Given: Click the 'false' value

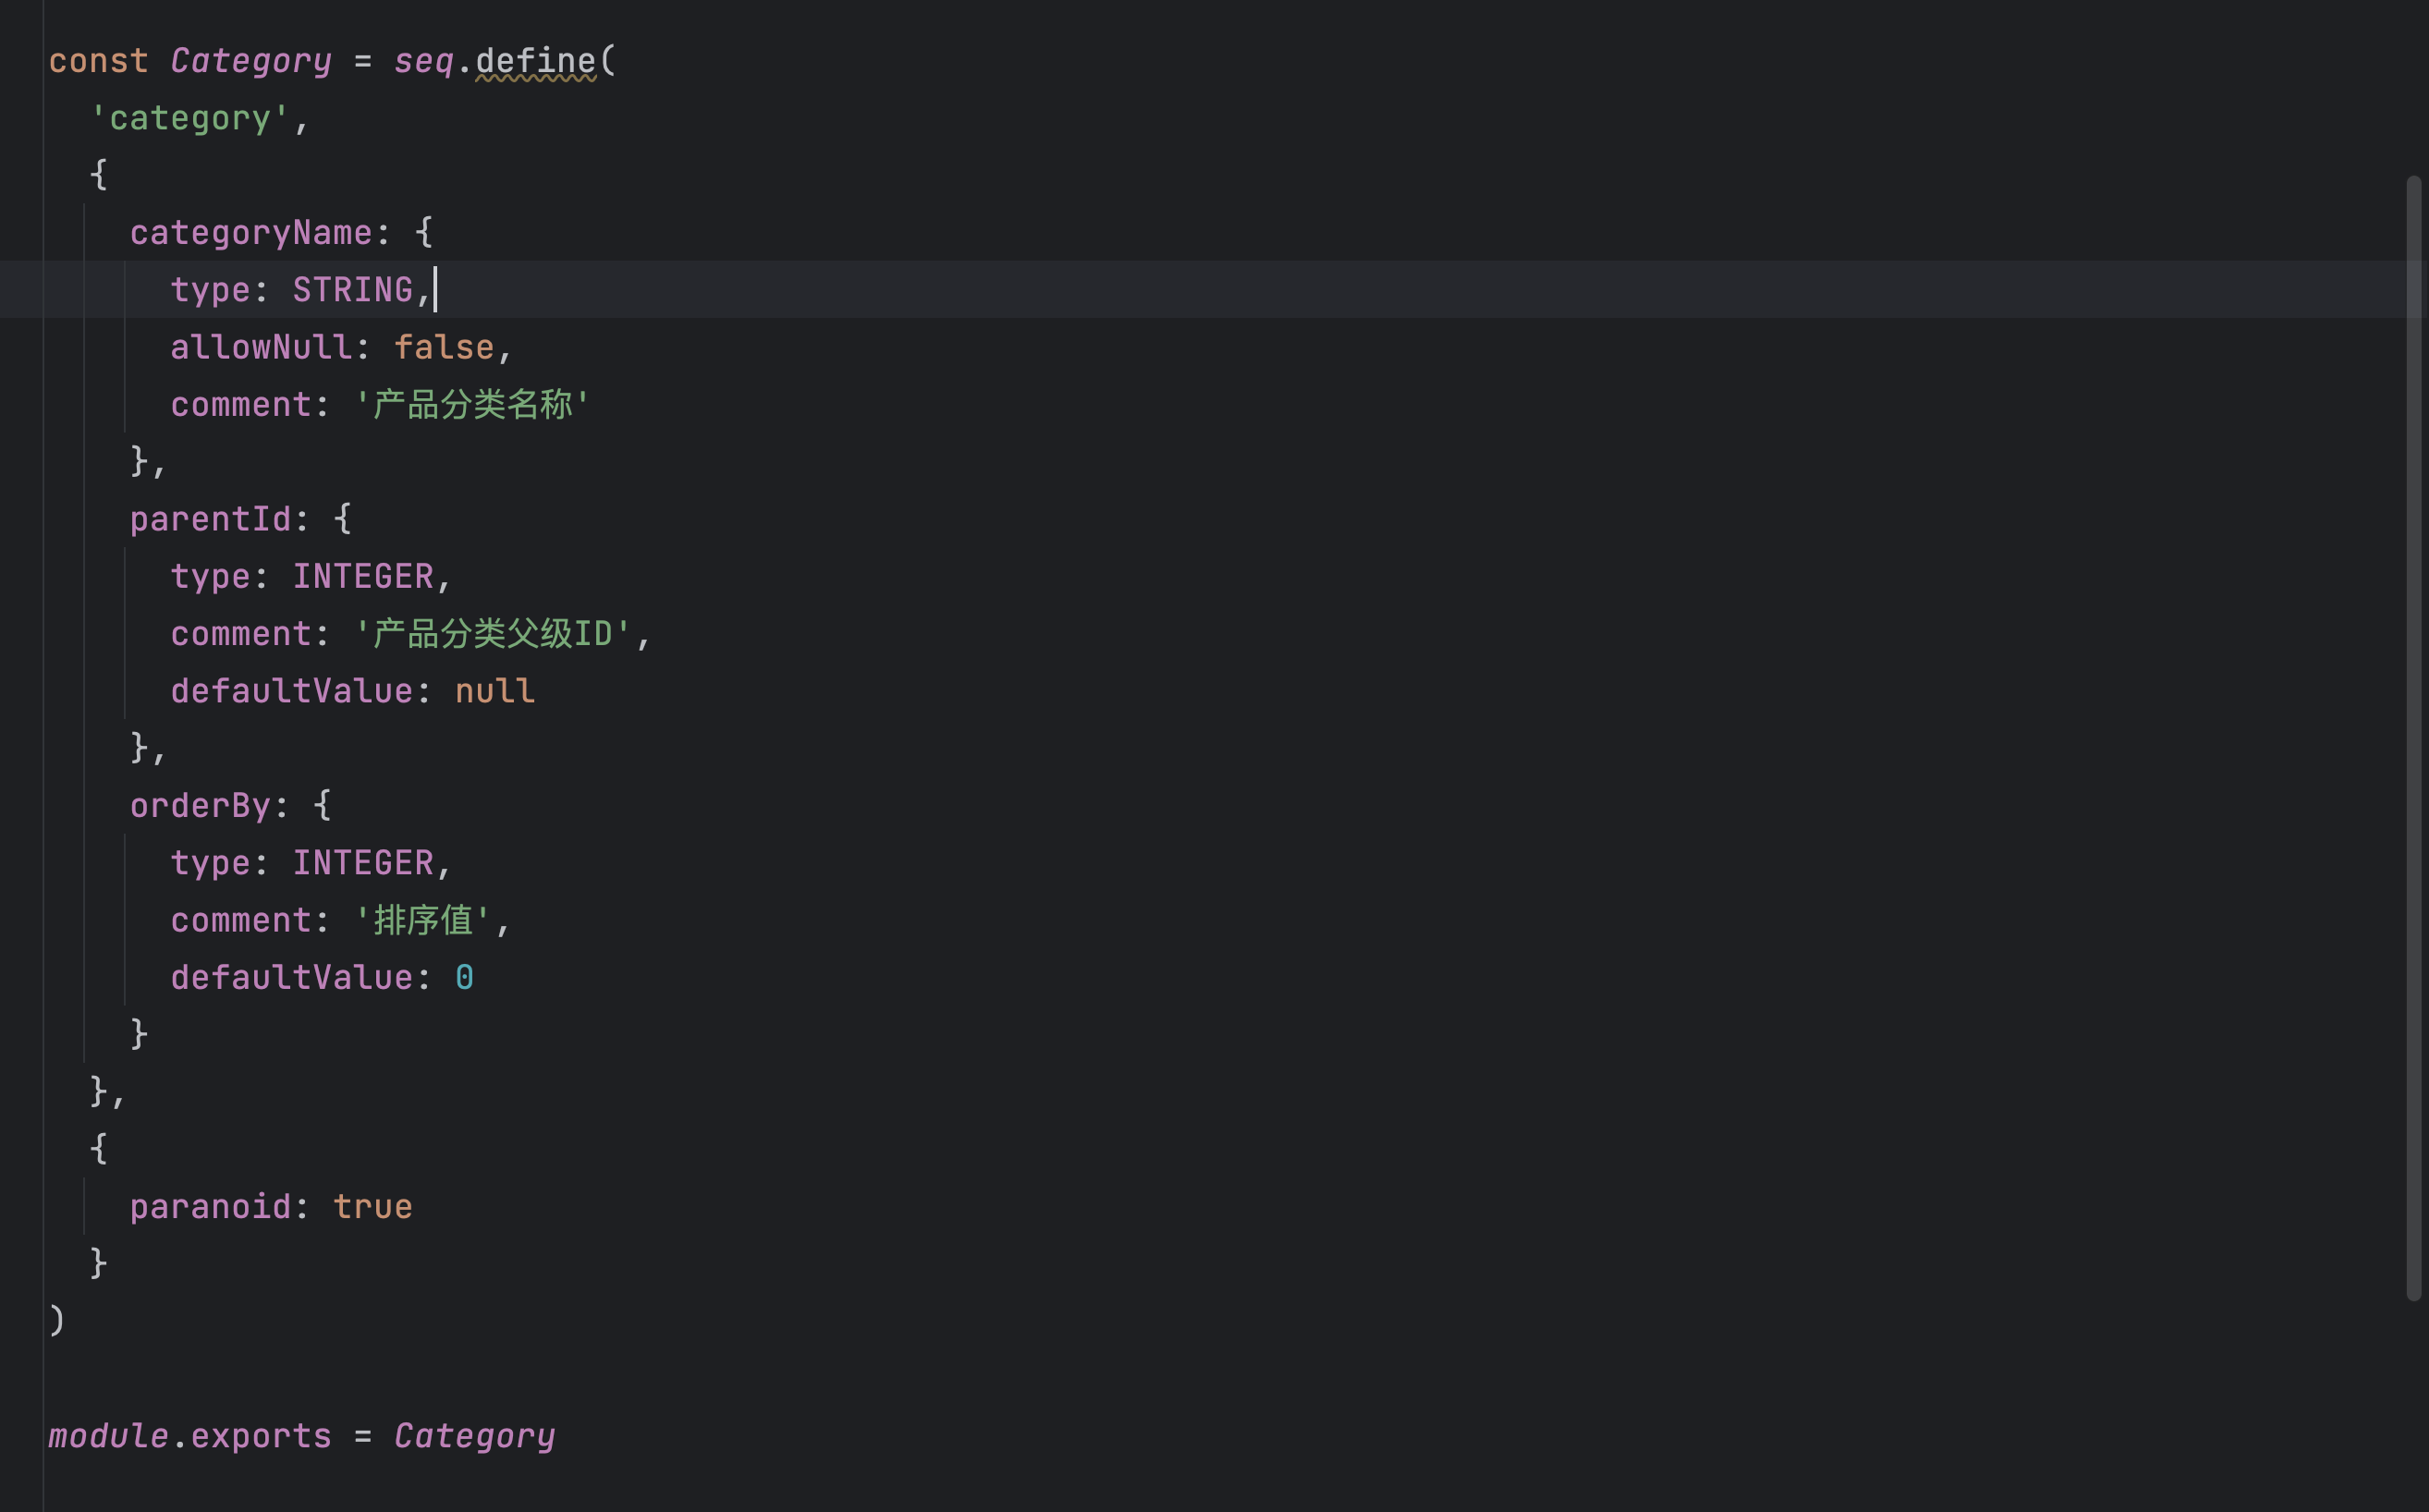Looking at the screenshot, I should click(x=444, y=347).
